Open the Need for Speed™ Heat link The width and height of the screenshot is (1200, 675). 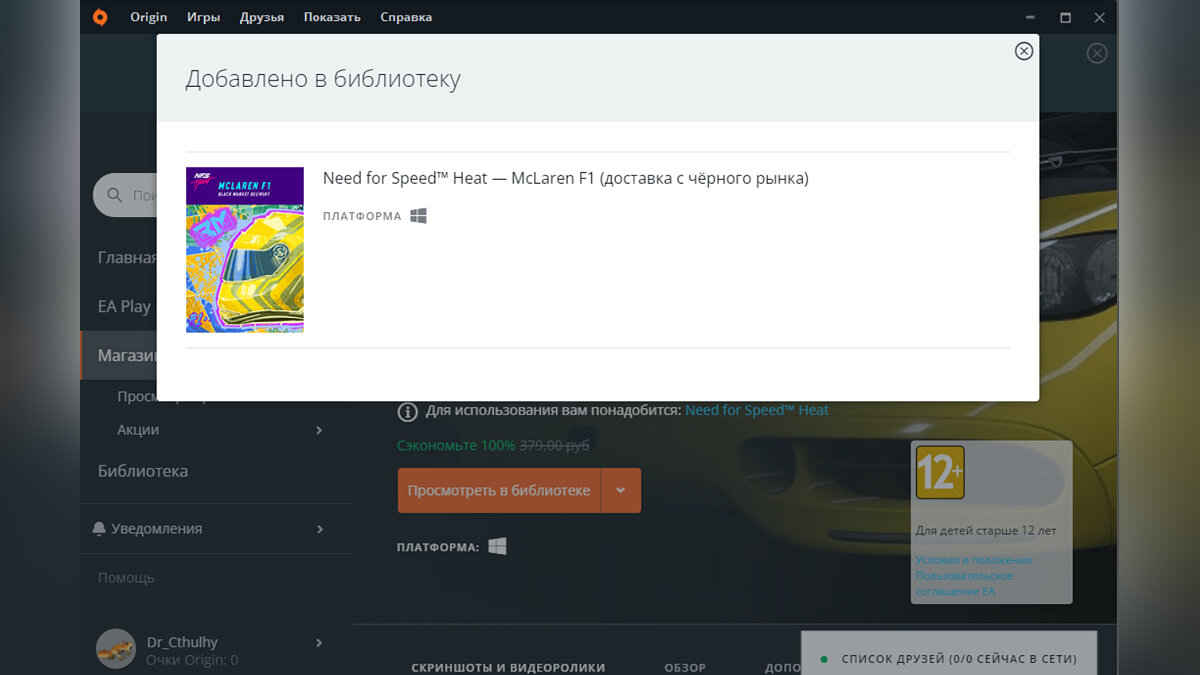tap(756, 410)
